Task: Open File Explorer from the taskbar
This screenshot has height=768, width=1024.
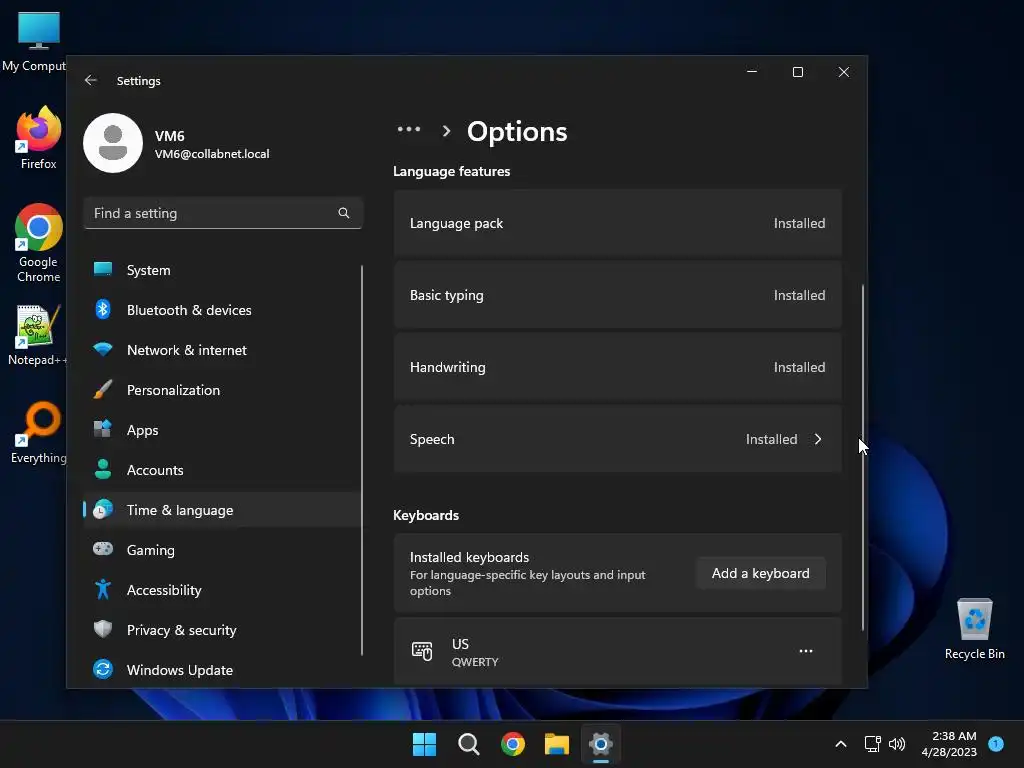Action: (557, 744)
